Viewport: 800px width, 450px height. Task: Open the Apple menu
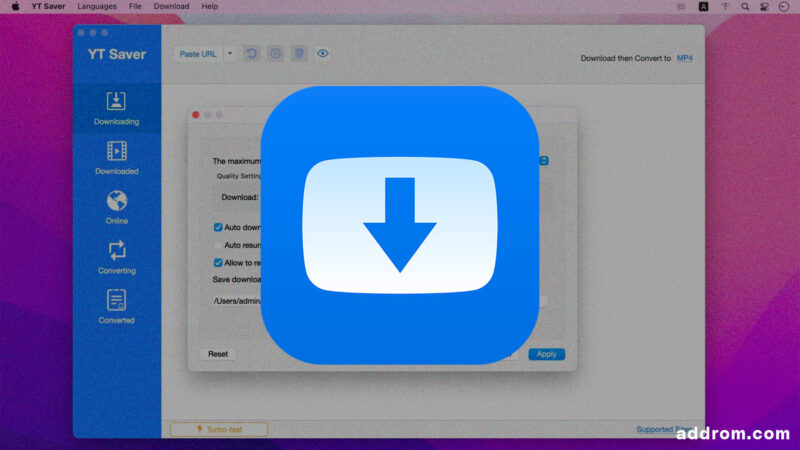[x=15, y=7]
